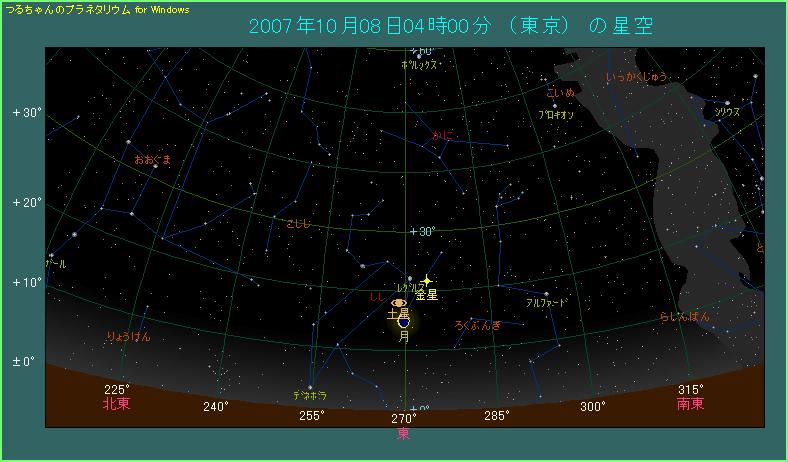The width and height of the screenshot is (788, 462).
Task: Select the こじし constellation label
Action: [298, 223]
